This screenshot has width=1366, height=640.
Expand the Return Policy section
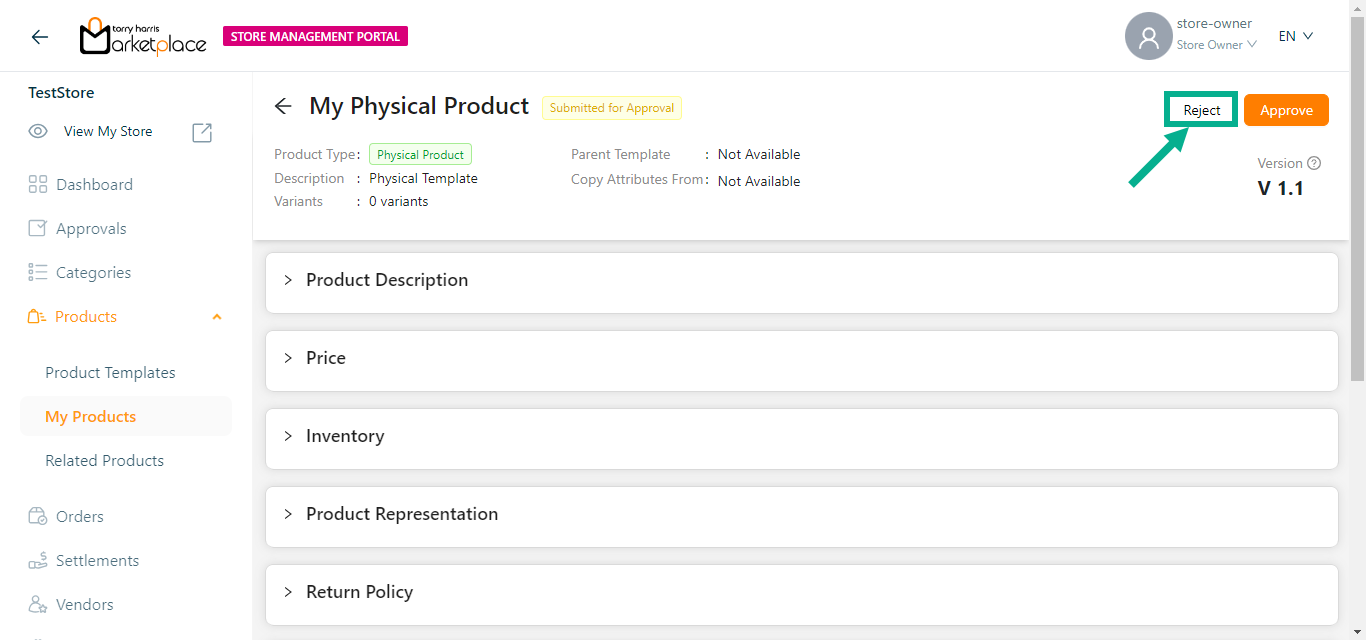pyautogui.click(x=359, y=593)
